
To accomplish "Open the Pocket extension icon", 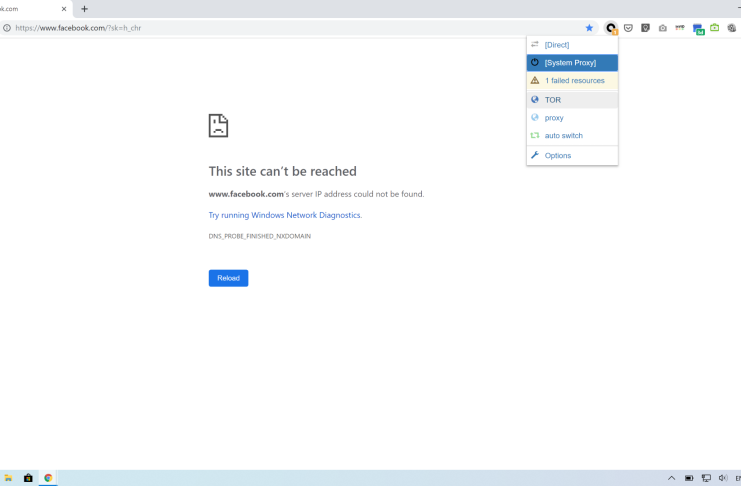I will [x=628, y=28].
